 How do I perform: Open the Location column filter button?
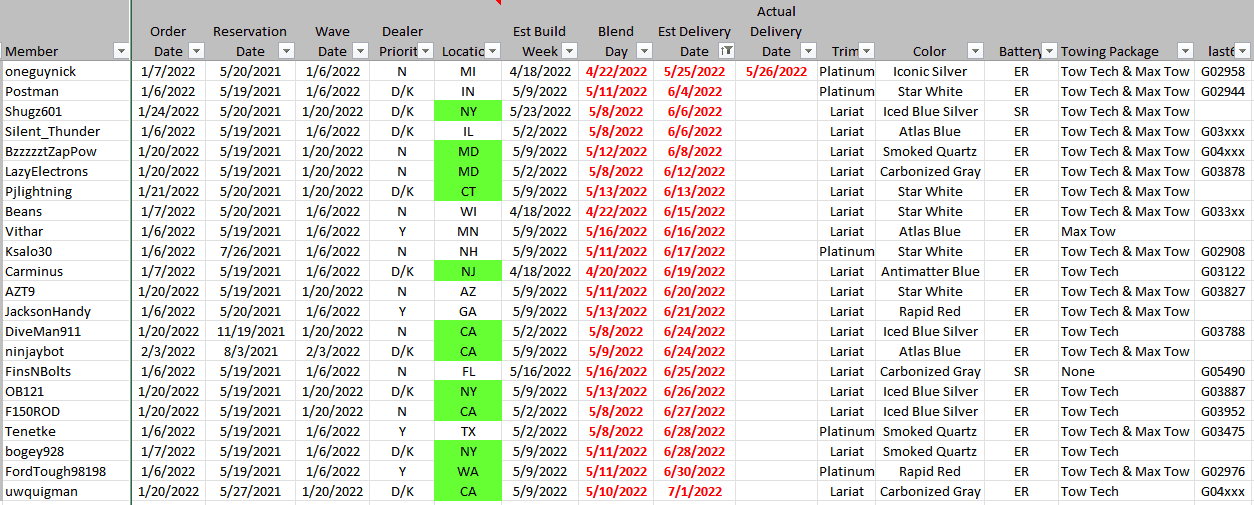(492, 51)
